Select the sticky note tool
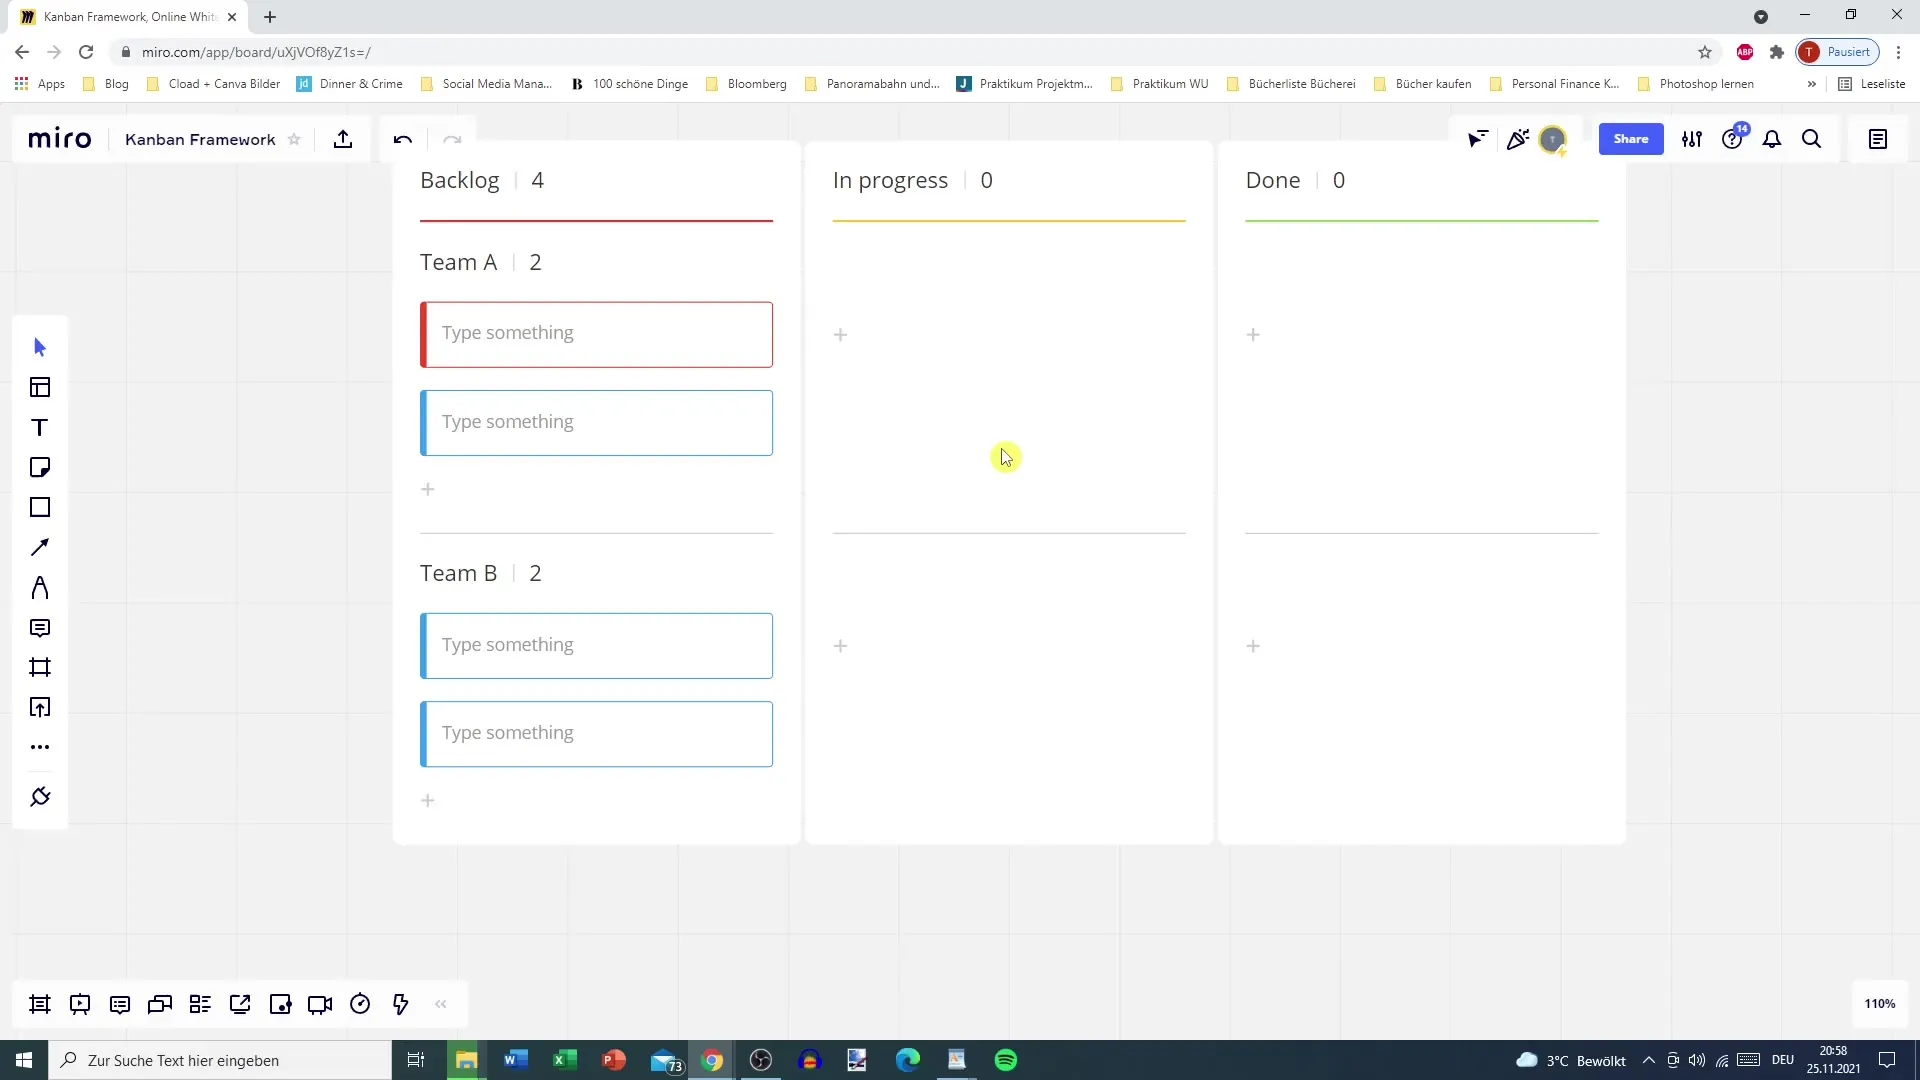 click(x=40, y=467)
